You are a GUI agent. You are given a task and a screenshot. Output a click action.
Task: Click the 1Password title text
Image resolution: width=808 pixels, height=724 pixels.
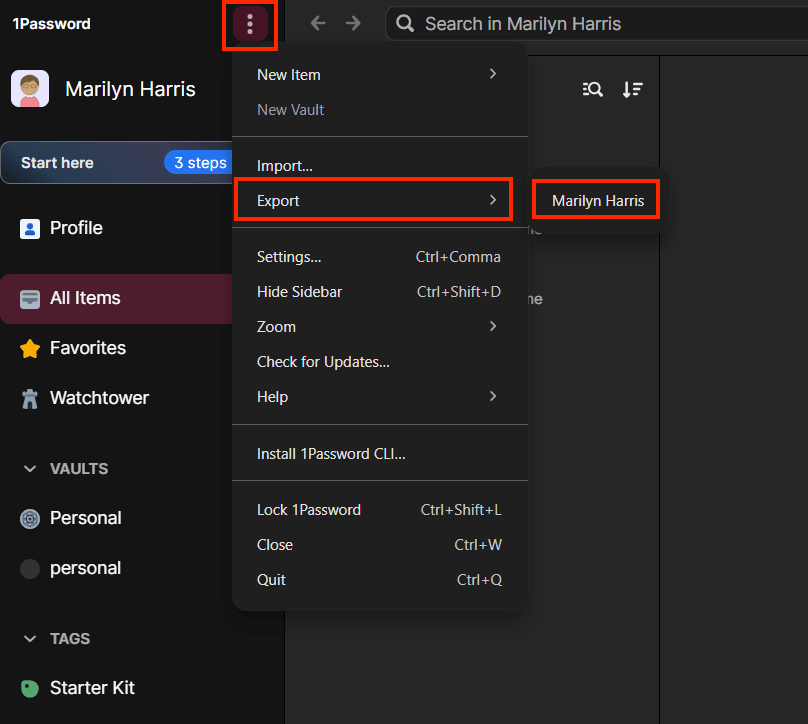(x=52, y=24)
